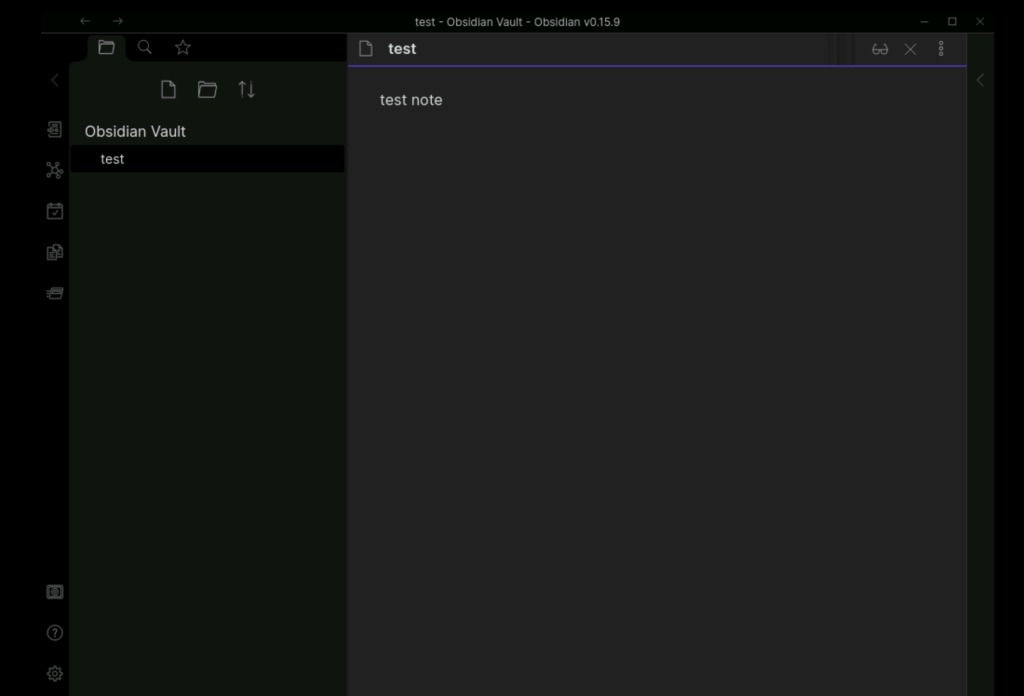Viewport: 1024px width, 696px height.
Task: Open Obsidian settings gear
Action: pyautogui.click(x=55, y=674)
